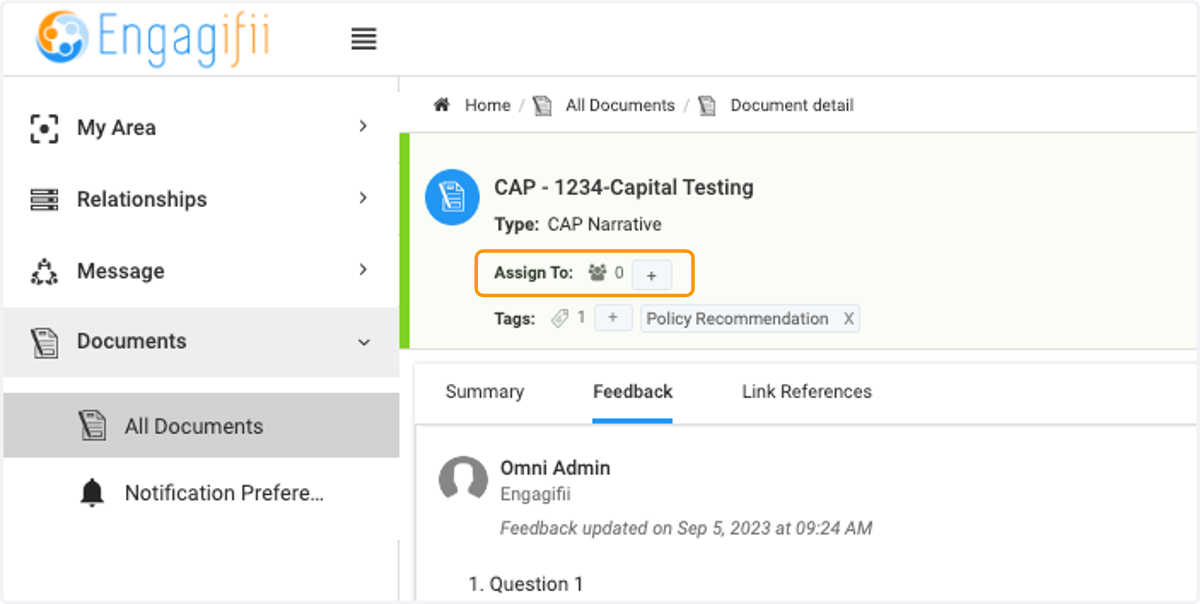This screenshot has height=604, width=1200.
Task: Open All Documents in sidebar
Action: click(x=201, y=426)
